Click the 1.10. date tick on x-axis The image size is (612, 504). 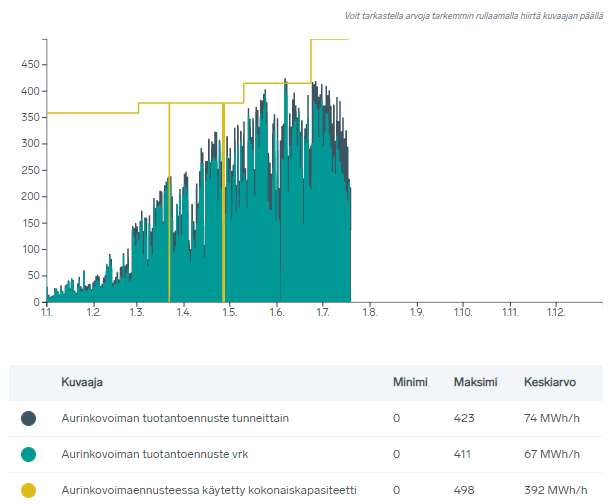pos(462,313)
